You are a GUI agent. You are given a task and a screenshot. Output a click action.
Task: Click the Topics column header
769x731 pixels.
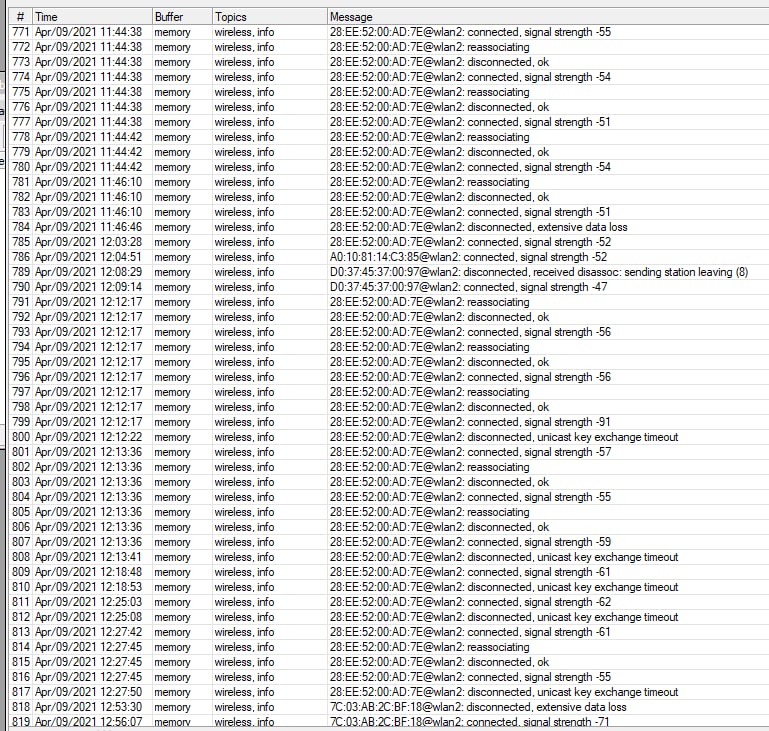click(x=270, y=17)
